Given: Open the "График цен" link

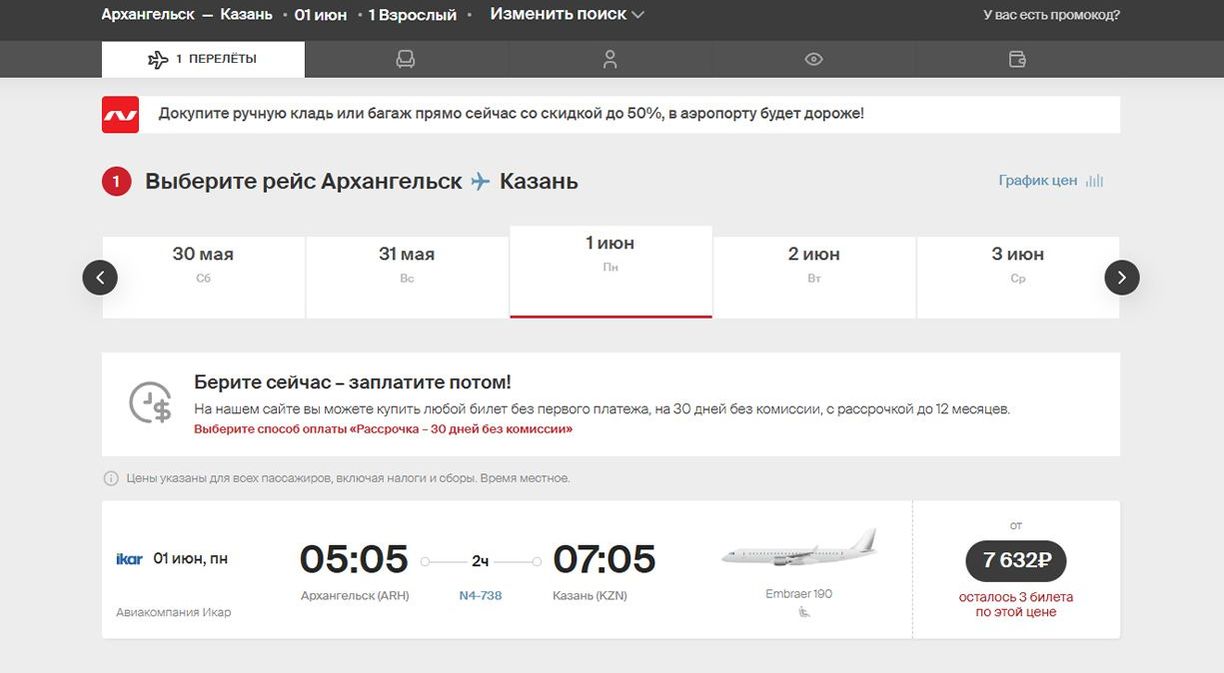Looking at the screenshot, I should pyautogui.click(x=1037, y=181).
